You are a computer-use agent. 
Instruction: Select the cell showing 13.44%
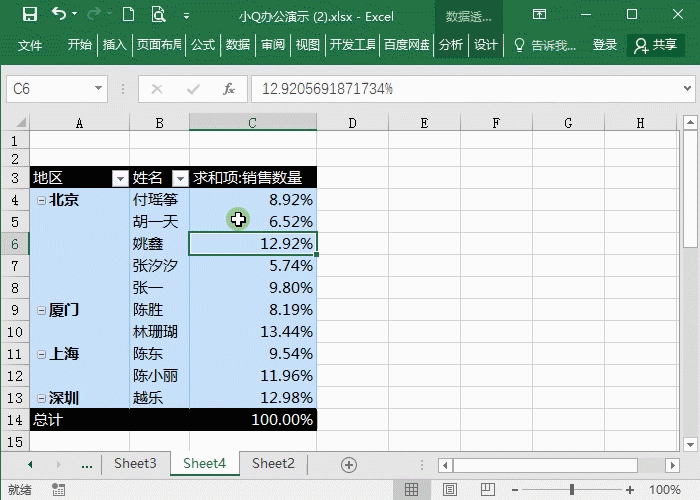pos(253,332)
